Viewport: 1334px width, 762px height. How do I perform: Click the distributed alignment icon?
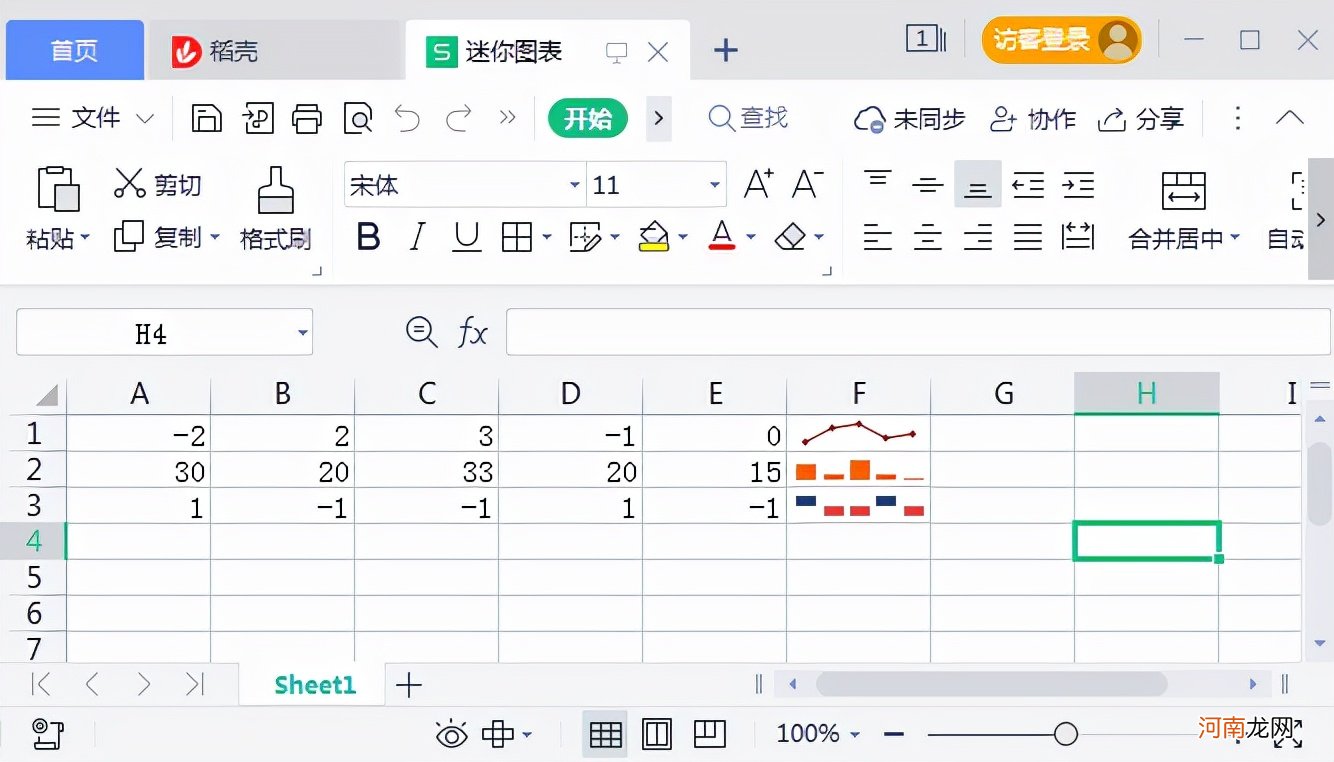tap(1078, 237)
